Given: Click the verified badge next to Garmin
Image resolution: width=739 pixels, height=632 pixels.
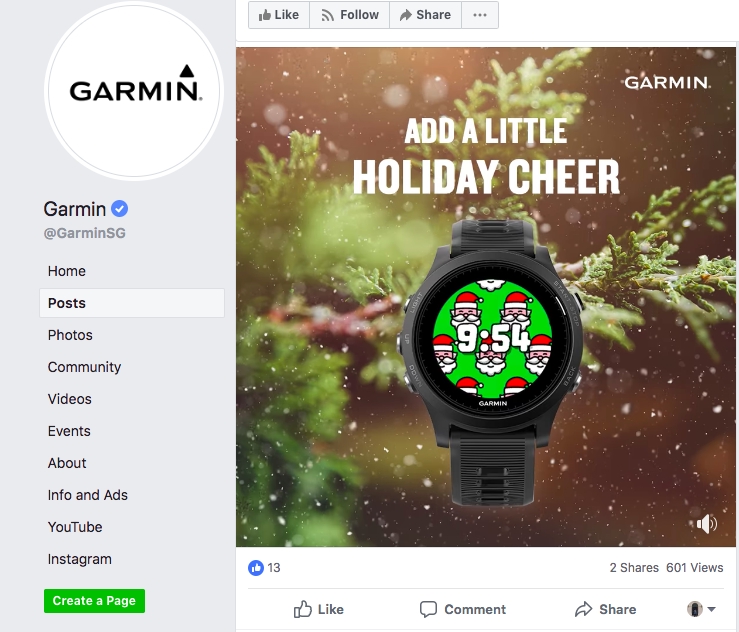Looking at the screenshot, I should coord(119,209).
